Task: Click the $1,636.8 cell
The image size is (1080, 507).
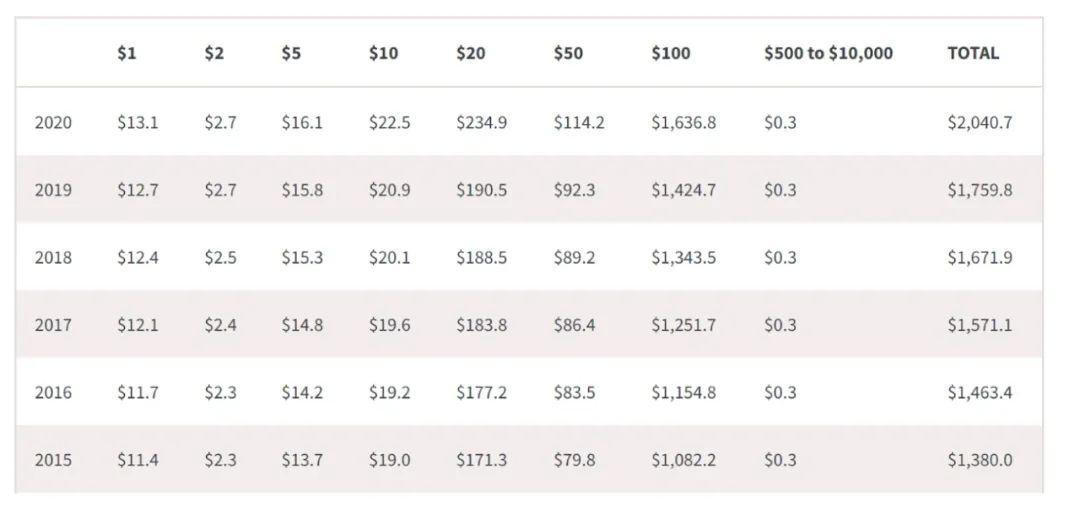Action: click(x=683, y=123)
